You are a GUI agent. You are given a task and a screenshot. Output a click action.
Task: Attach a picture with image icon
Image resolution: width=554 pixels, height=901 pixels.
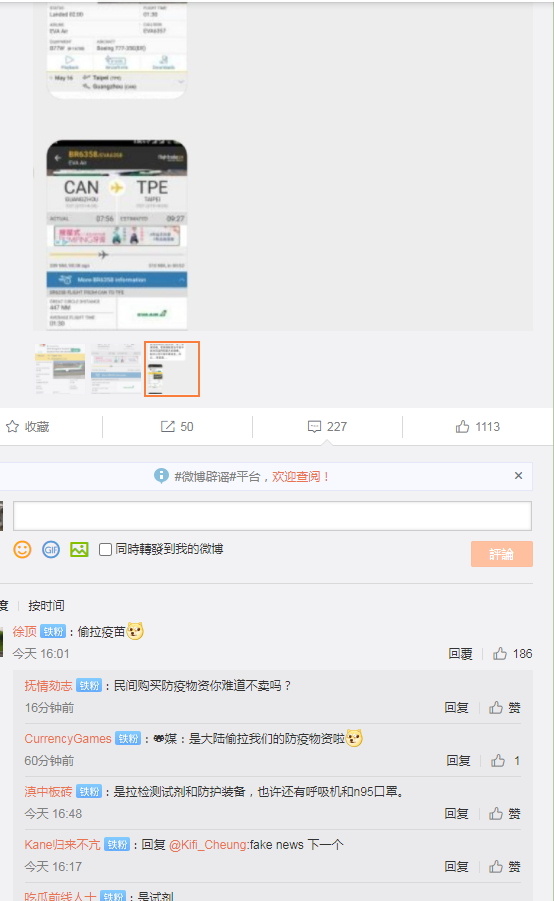(x=79, y=549)
